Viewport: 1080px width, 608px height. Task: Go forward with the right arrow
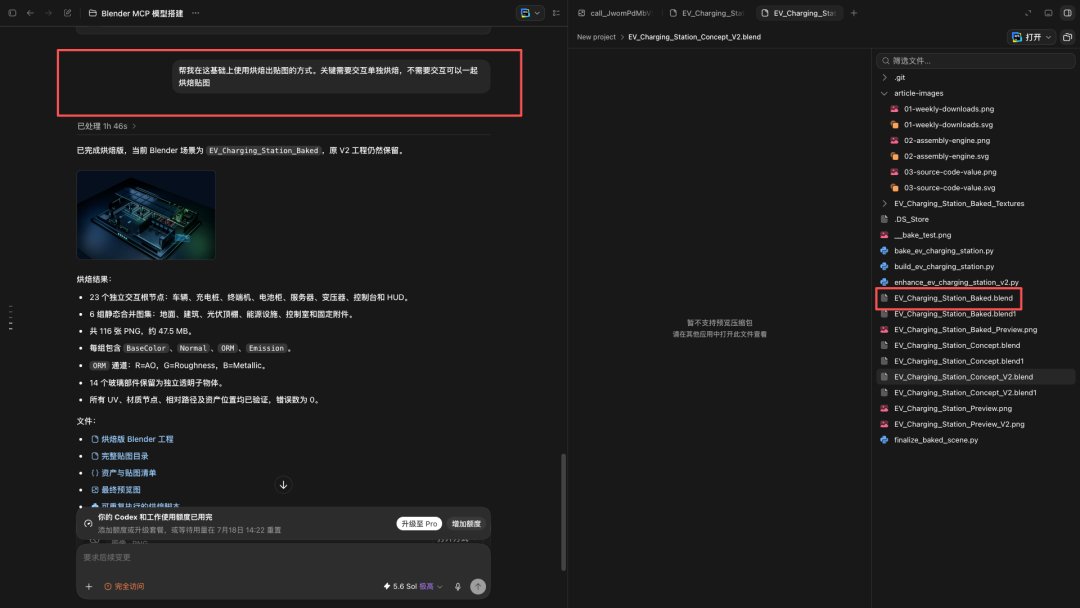48,13
